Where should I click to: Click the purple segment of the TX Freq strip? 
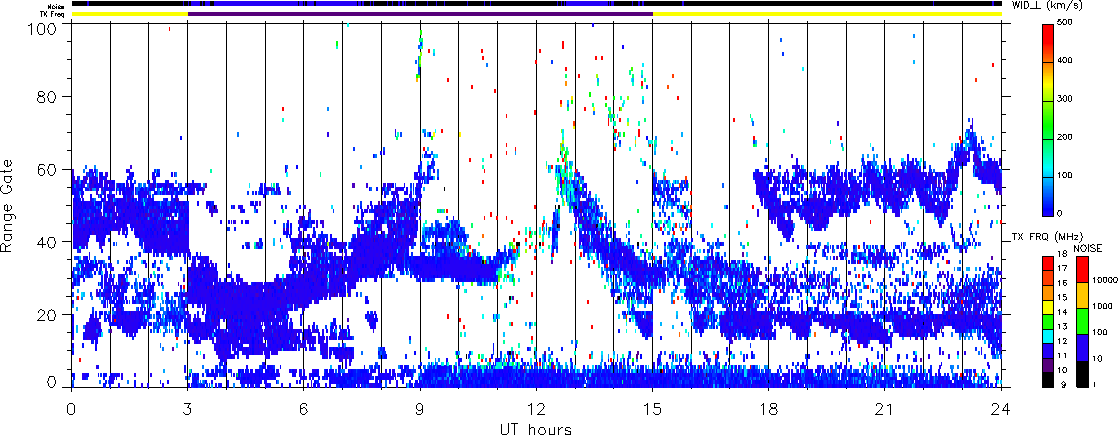point(420,13)
